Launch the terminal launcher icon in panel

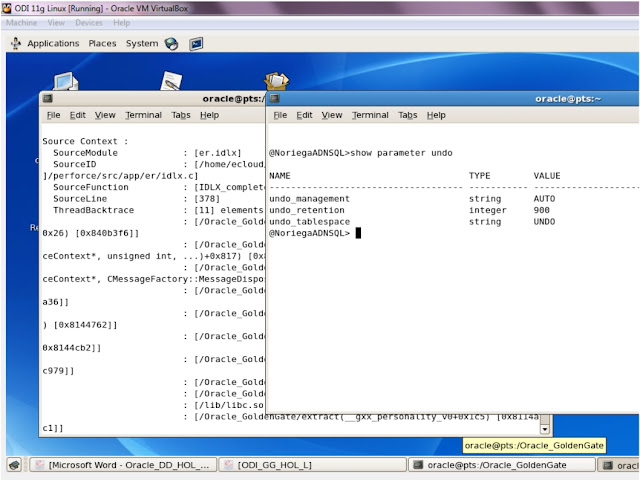click(x=196, y=44)
